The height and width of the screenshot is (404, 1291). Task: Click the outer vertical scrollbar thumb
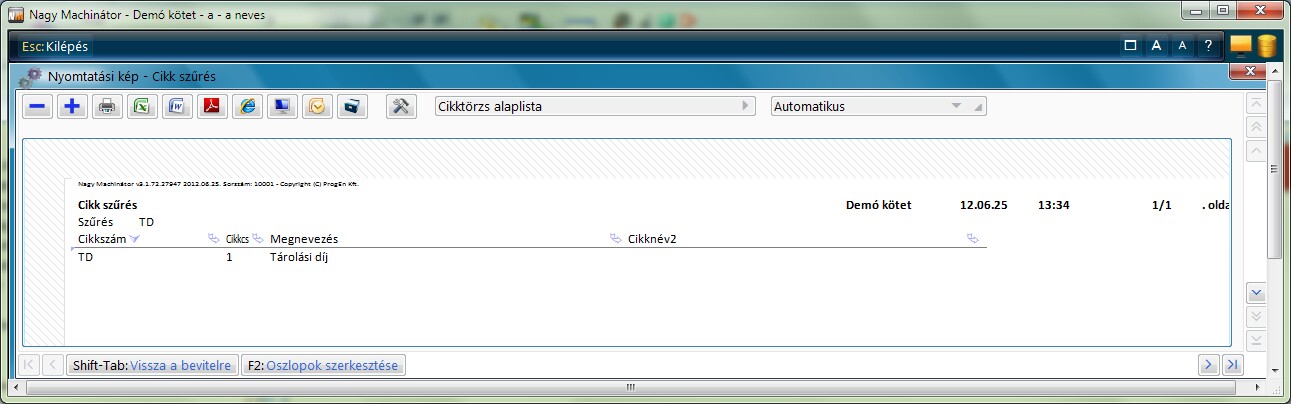pos(1276,169)
